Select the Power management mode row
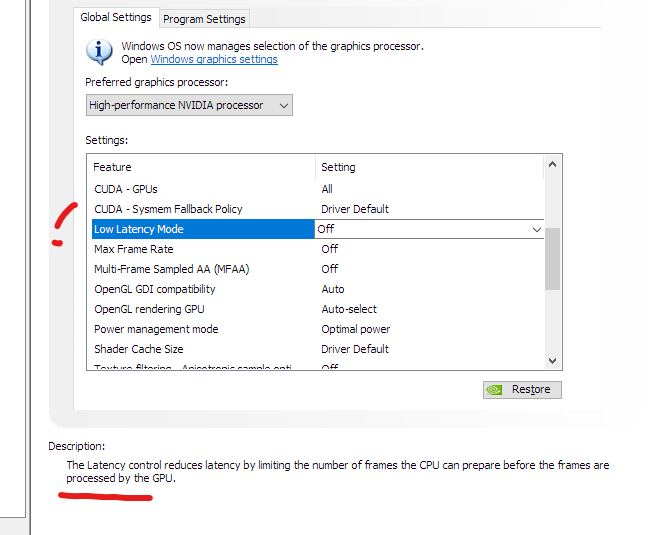The image size is (661, 535). tap(318, 329)
